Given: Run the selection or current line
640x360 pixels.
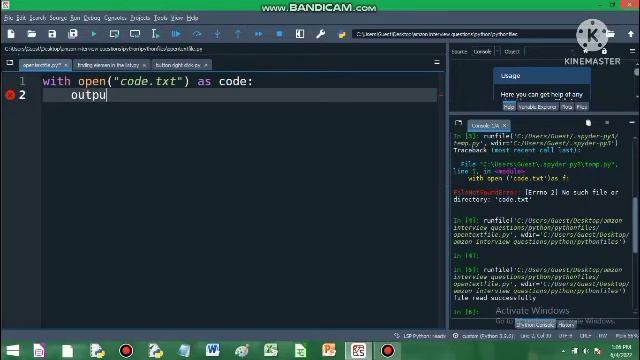Looking at the screenshot, I should click(155, 34).
